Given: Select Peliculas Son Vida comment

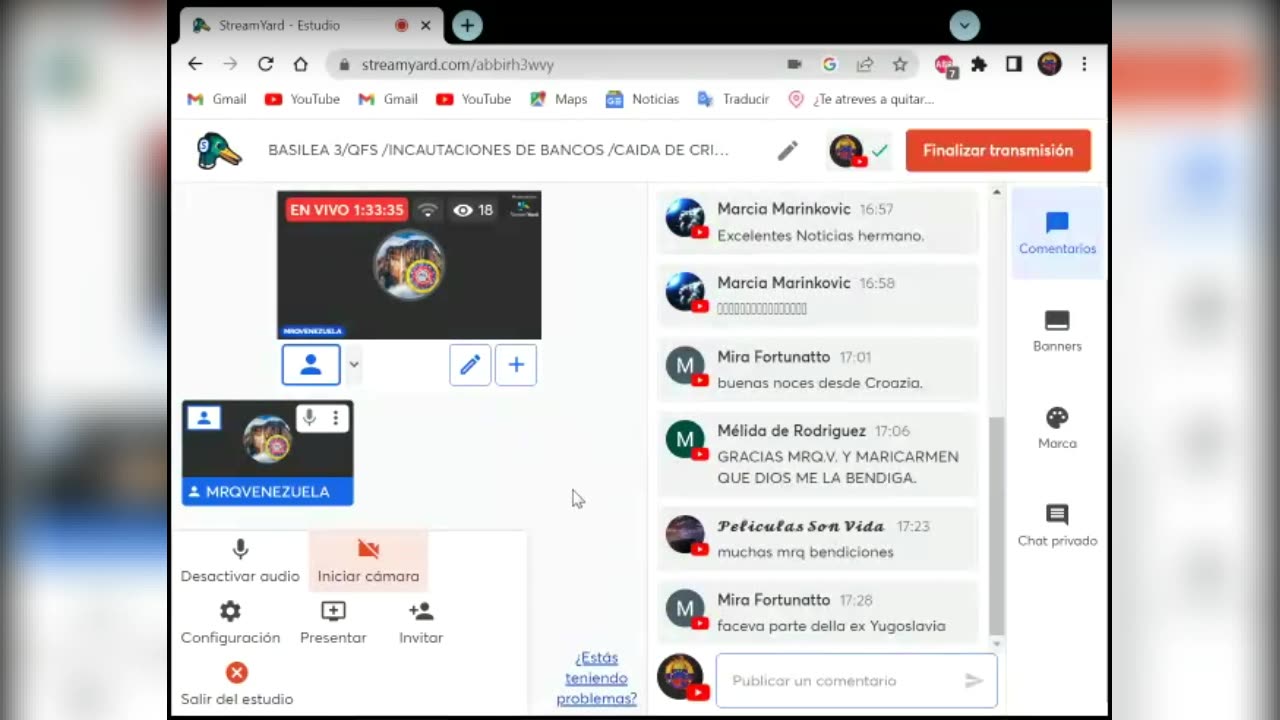Looking at the screenshot, I should [x=818, y=538].
